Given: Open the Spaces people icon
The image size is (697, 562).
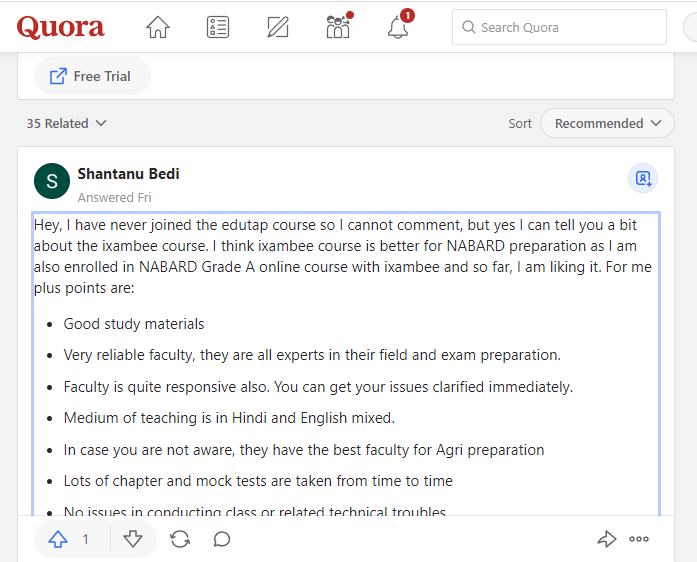Looking at the screenshot, I should pos(338,27).
